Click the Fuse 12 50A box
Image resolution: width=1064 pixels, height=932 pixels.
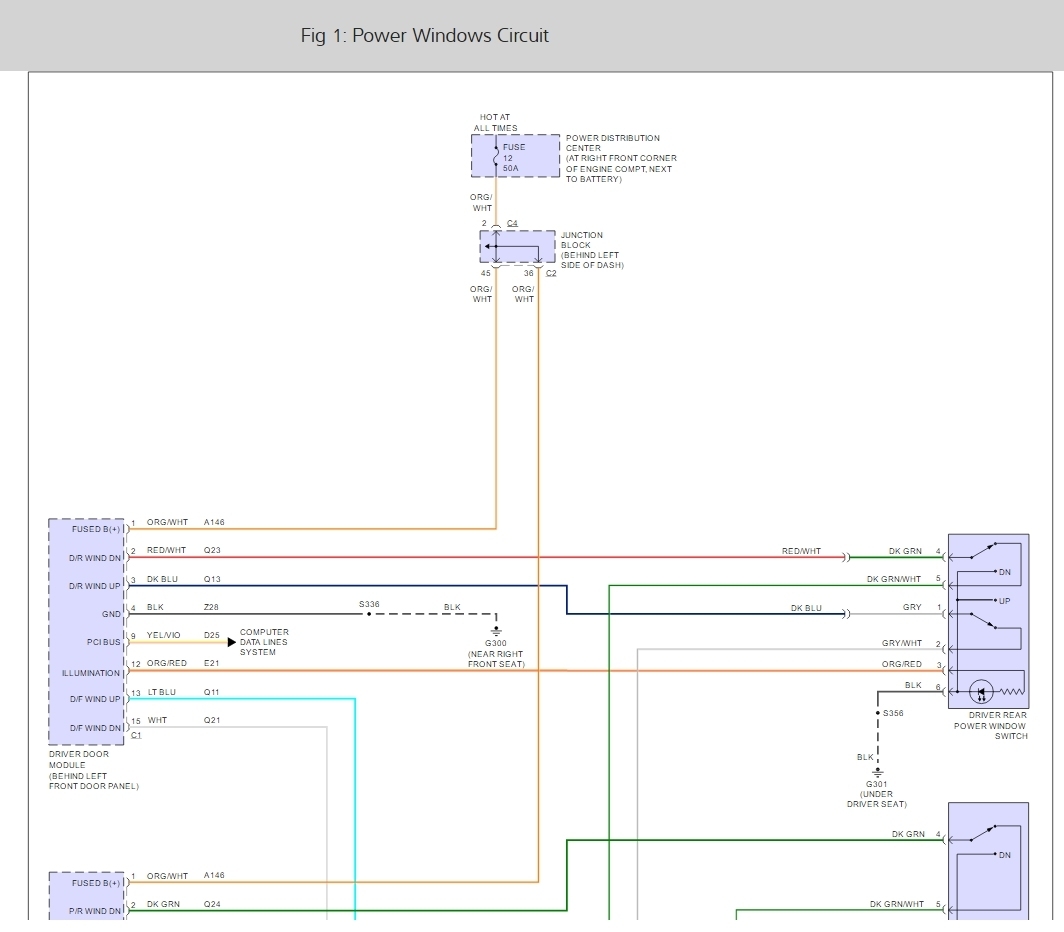tap(515, 157)
